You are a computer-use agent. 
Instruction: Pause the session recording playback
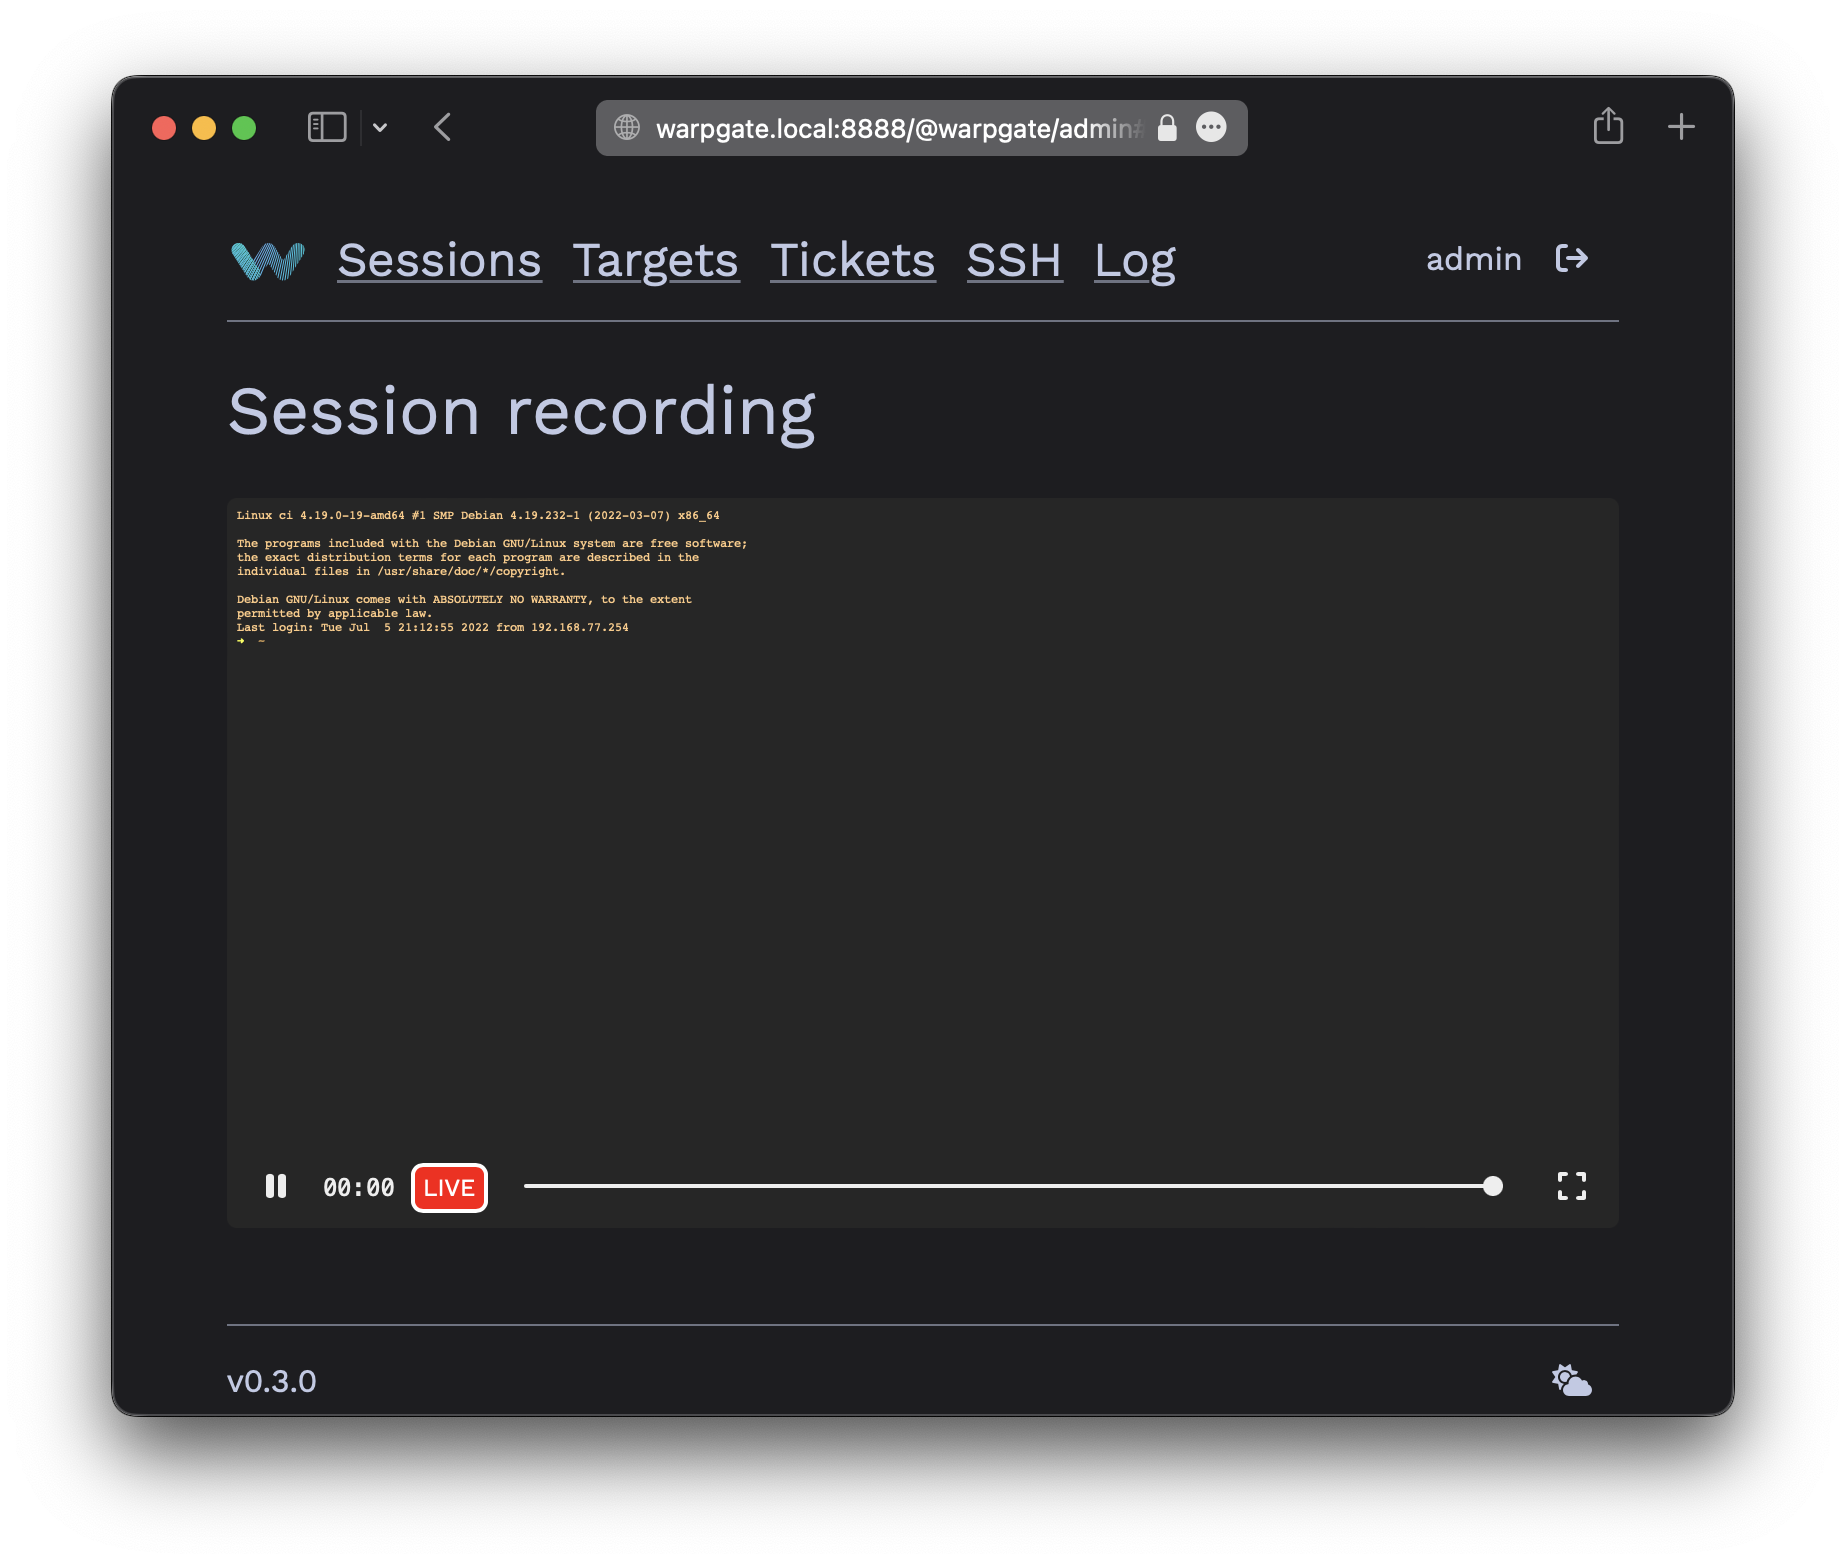[276, 1186]
